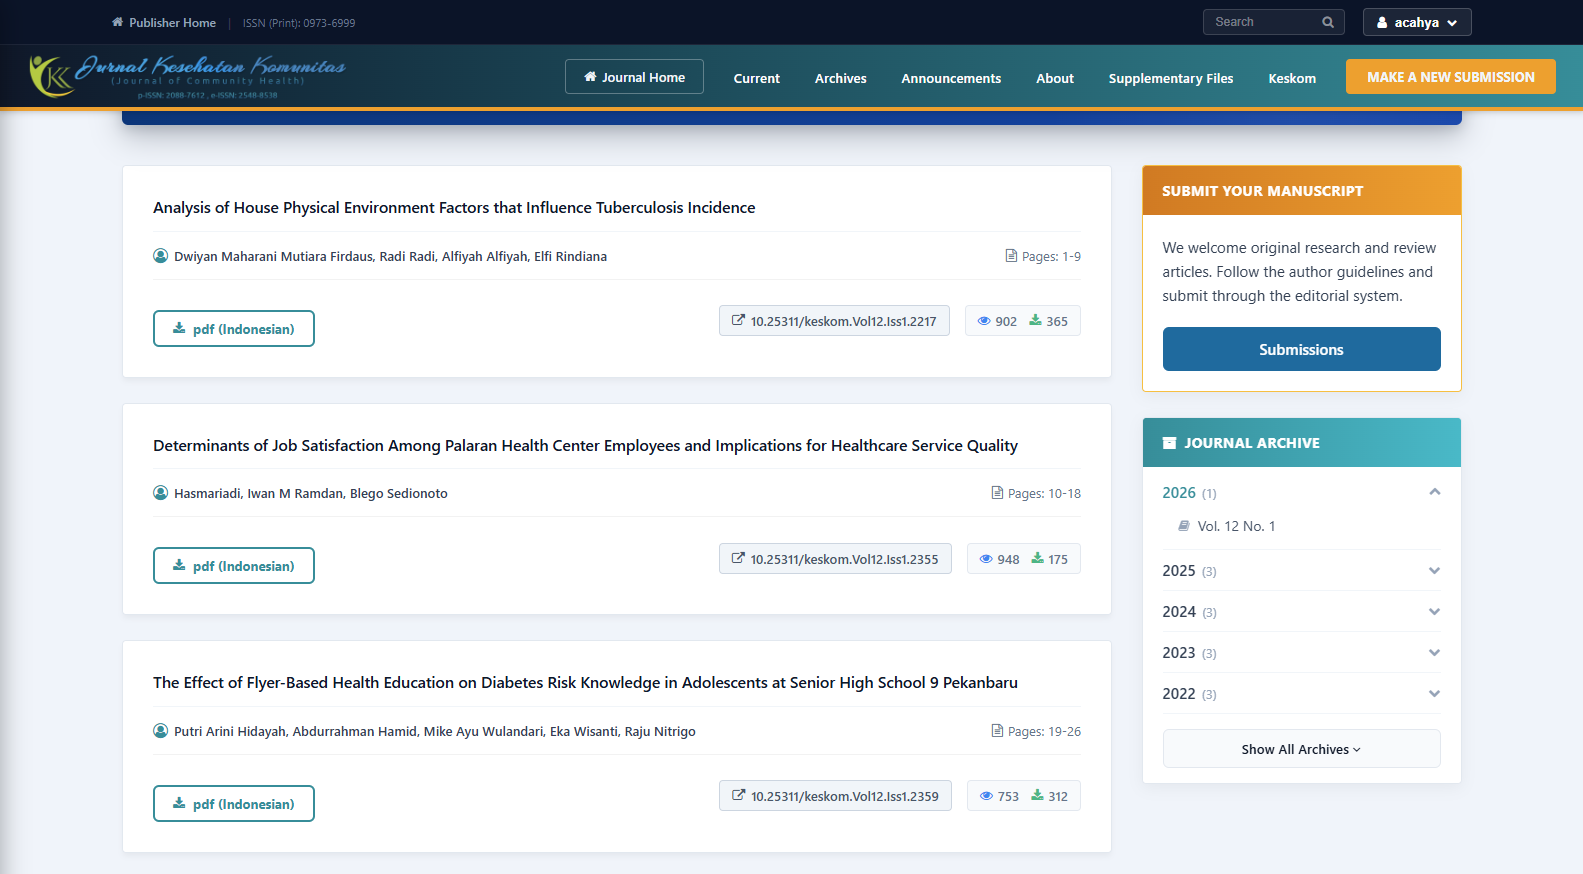Click the author name Radi Radi
The height and width of the screenshot is (874, 1583).
point(407,256)
